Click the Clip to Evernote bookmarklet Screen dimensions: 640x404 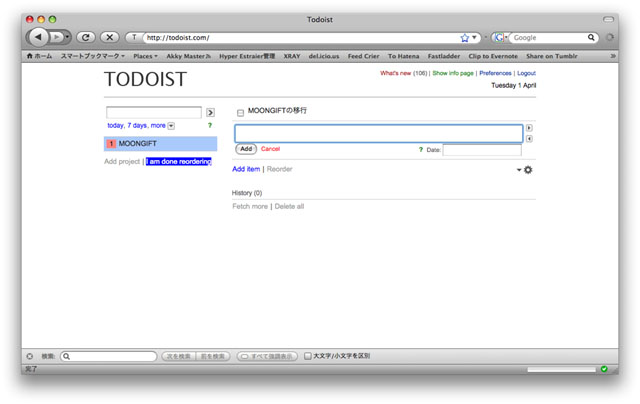click(x=493, y=56)
